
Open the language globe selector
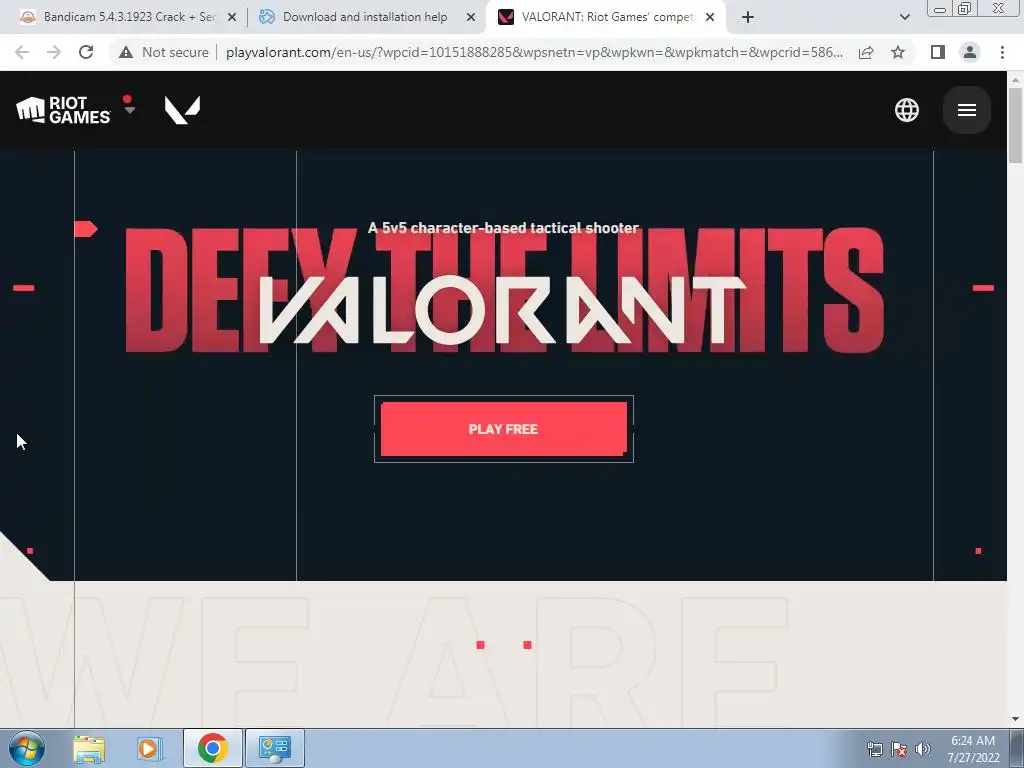[x=906, y=110]
